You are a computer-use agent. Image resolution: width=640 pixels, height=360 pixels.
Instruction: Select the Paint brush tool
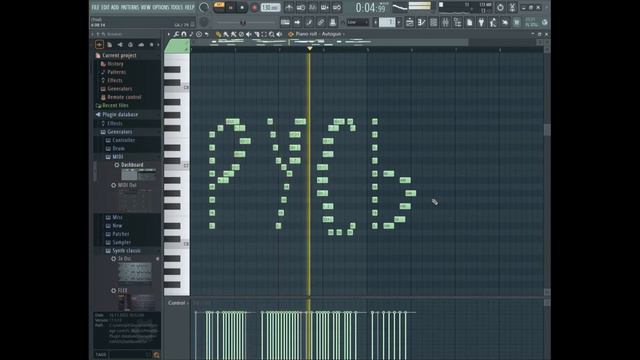226,34
